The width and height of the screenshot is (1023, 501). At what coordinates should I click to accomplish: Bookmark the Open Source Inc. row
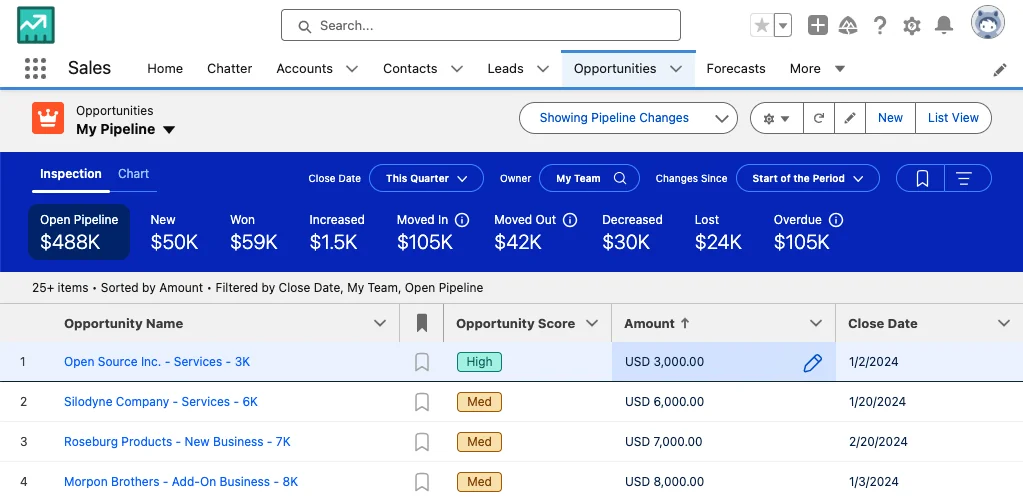tap(421, 362)
